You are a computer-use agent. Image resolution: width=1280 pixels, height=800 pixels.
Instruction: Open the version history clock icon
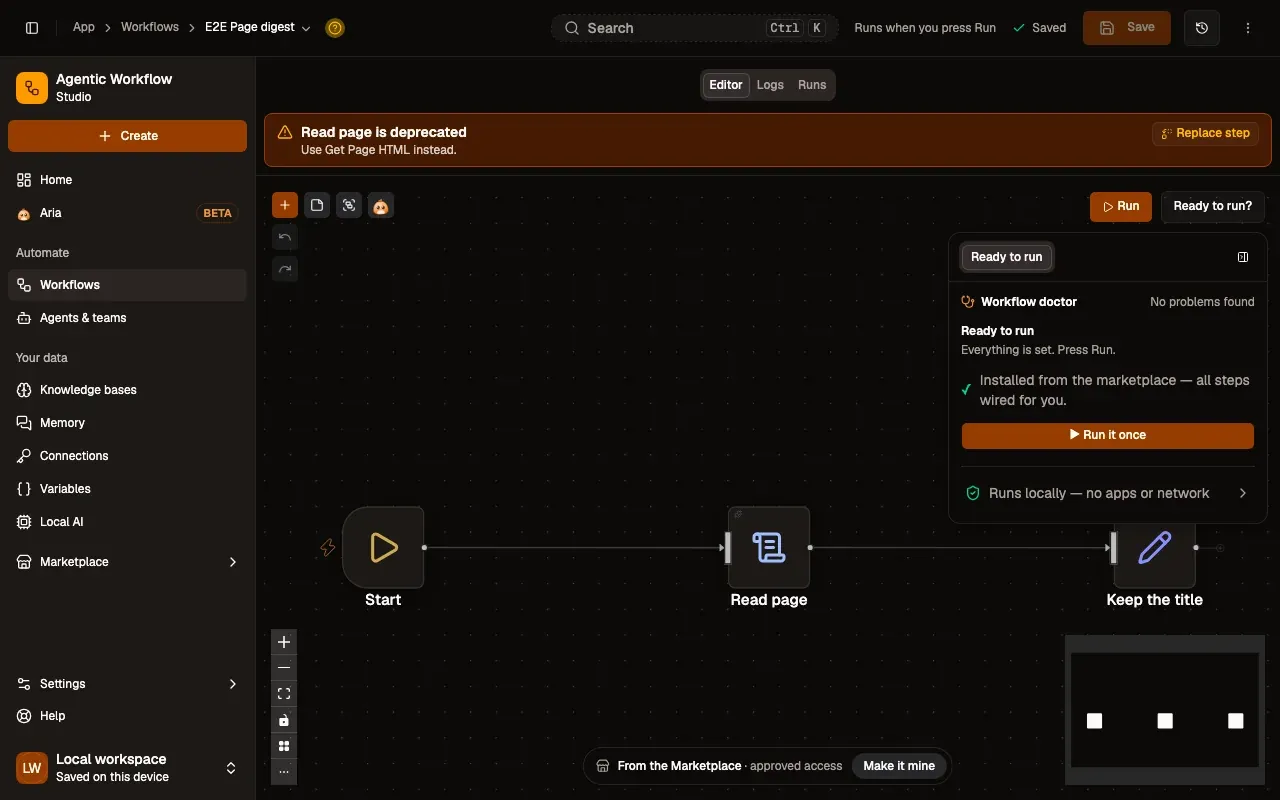click(1202, 28)
